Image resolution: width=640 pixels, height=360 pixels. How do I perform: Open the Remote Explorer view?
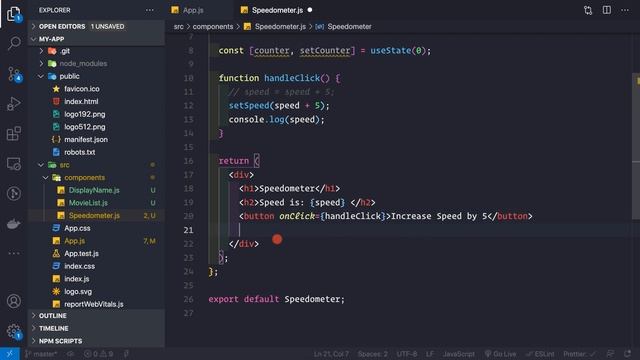click(14, 164)
